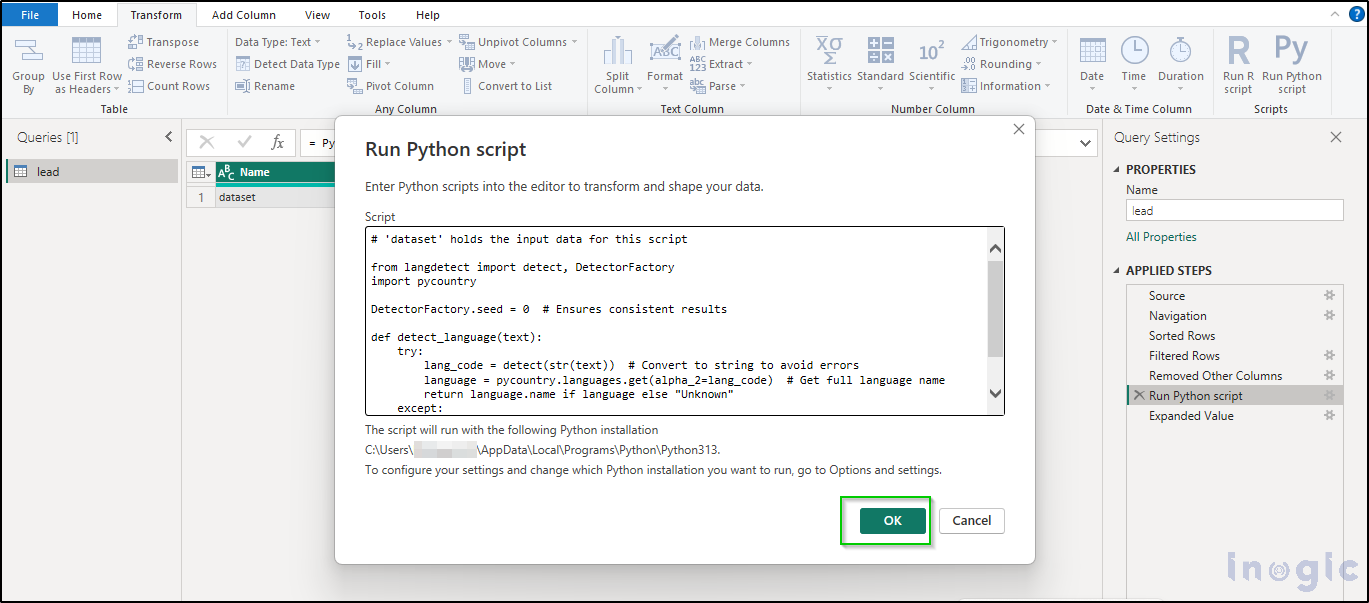The width and height of the screenshot is (1369, 603).
Task: Transpose the table
Action: pos(163,42)
